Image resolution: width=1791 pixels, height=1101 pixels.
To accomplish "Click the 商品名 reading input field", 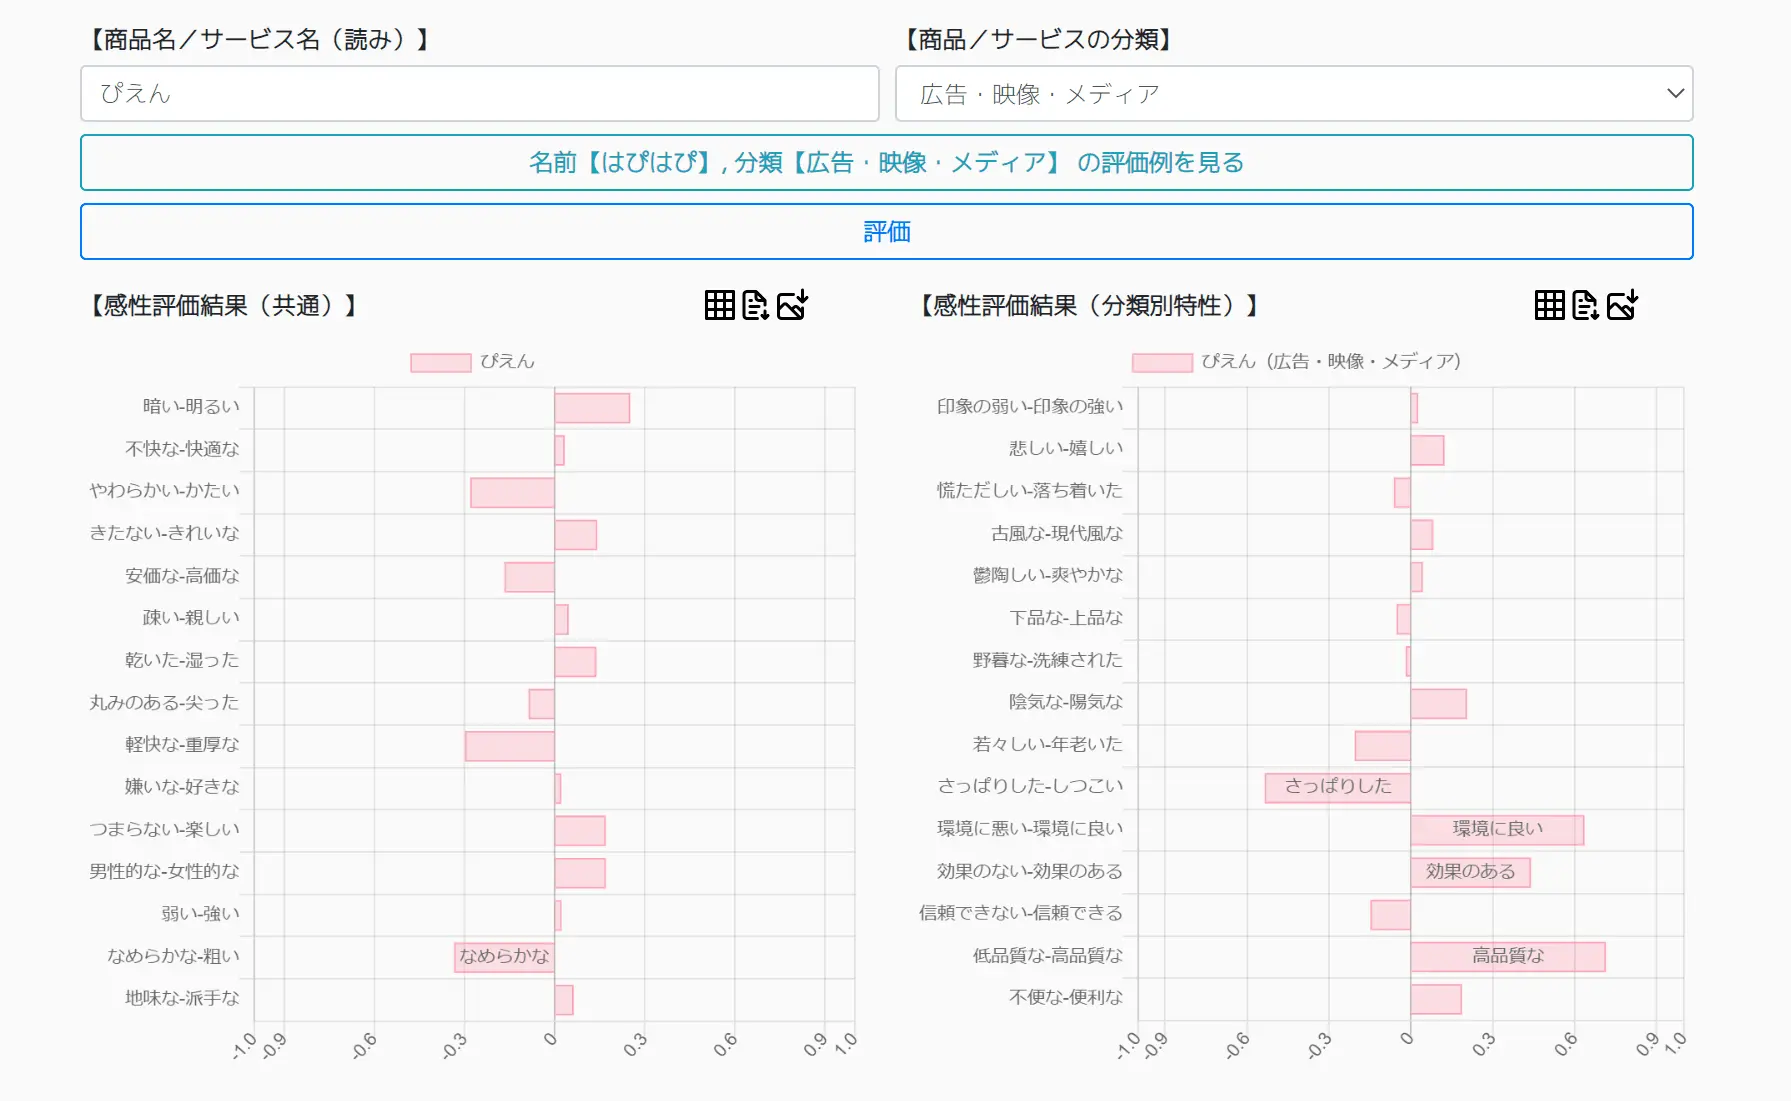I will (x=480, y=94).
